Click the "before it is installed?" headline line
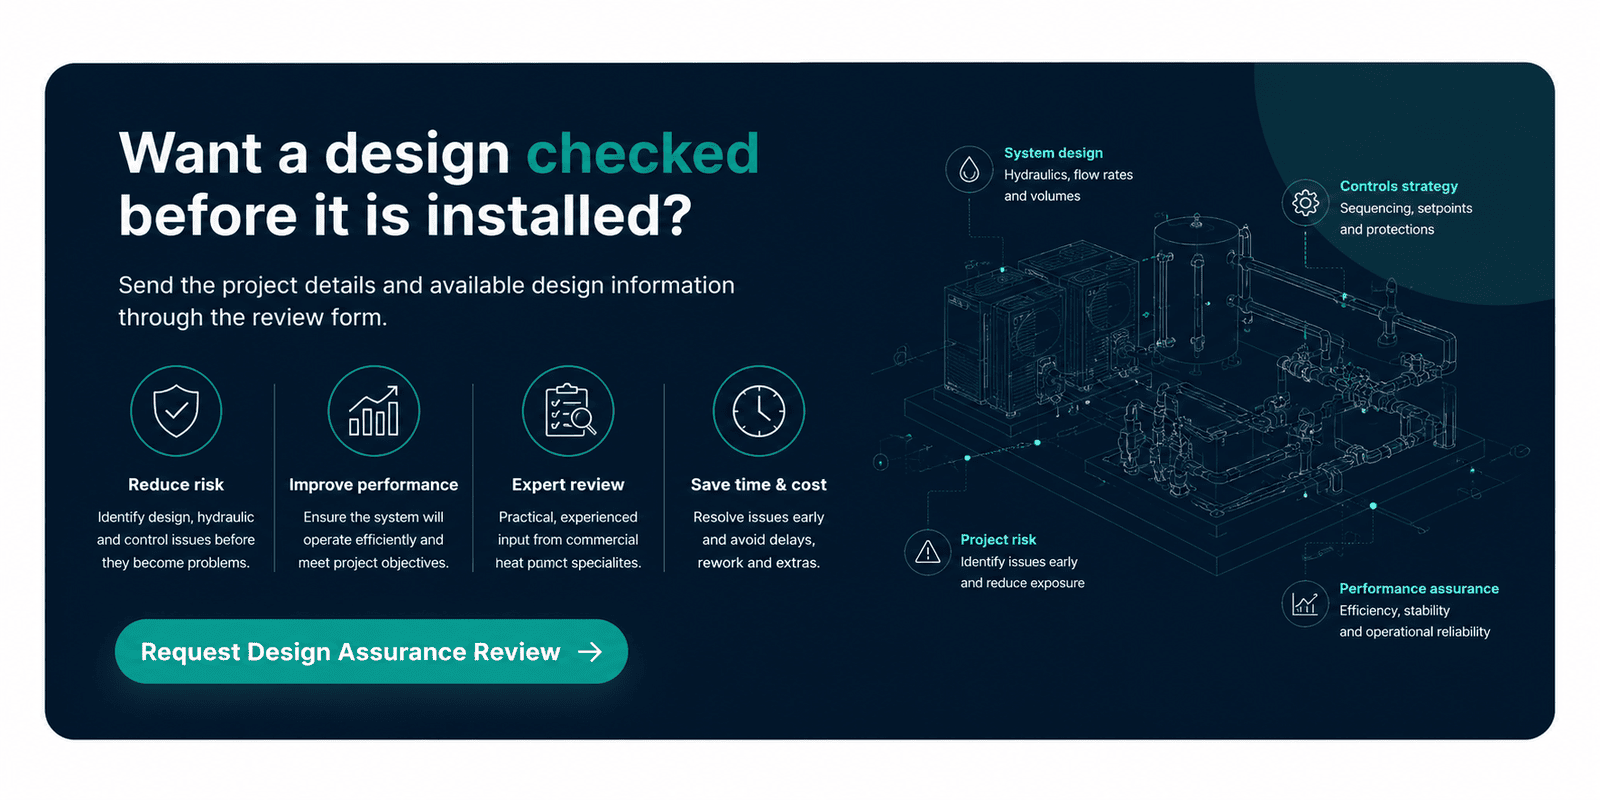 pyautogui.click(x=405, y=216)
